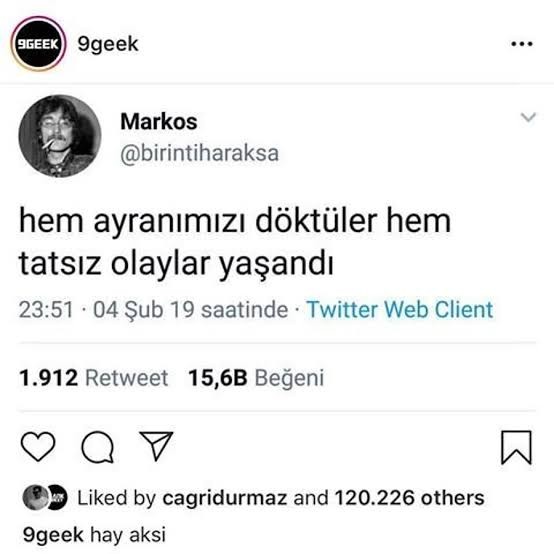
Task: Open the Markos display name
Action: pos(159,122)
